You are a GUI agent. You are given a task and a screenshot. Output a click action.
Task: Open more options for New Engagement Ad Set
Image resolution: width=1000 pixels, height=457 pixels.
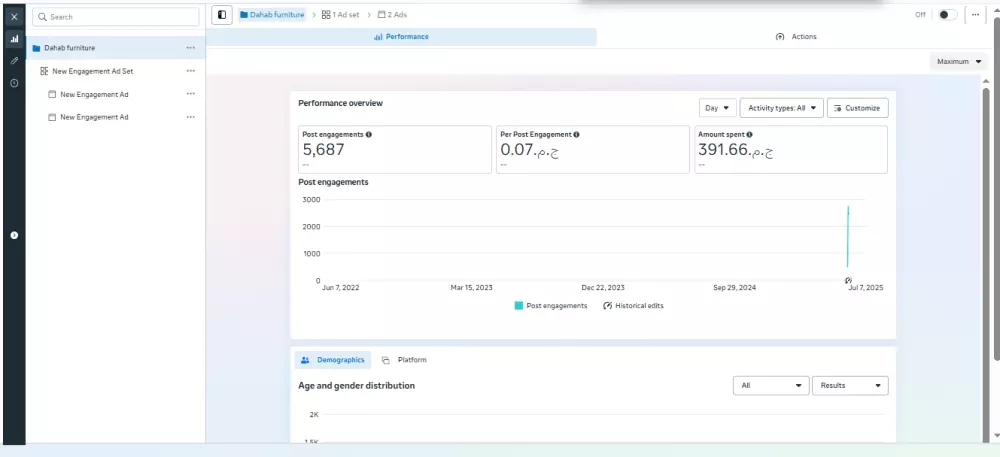pos(191,71)
